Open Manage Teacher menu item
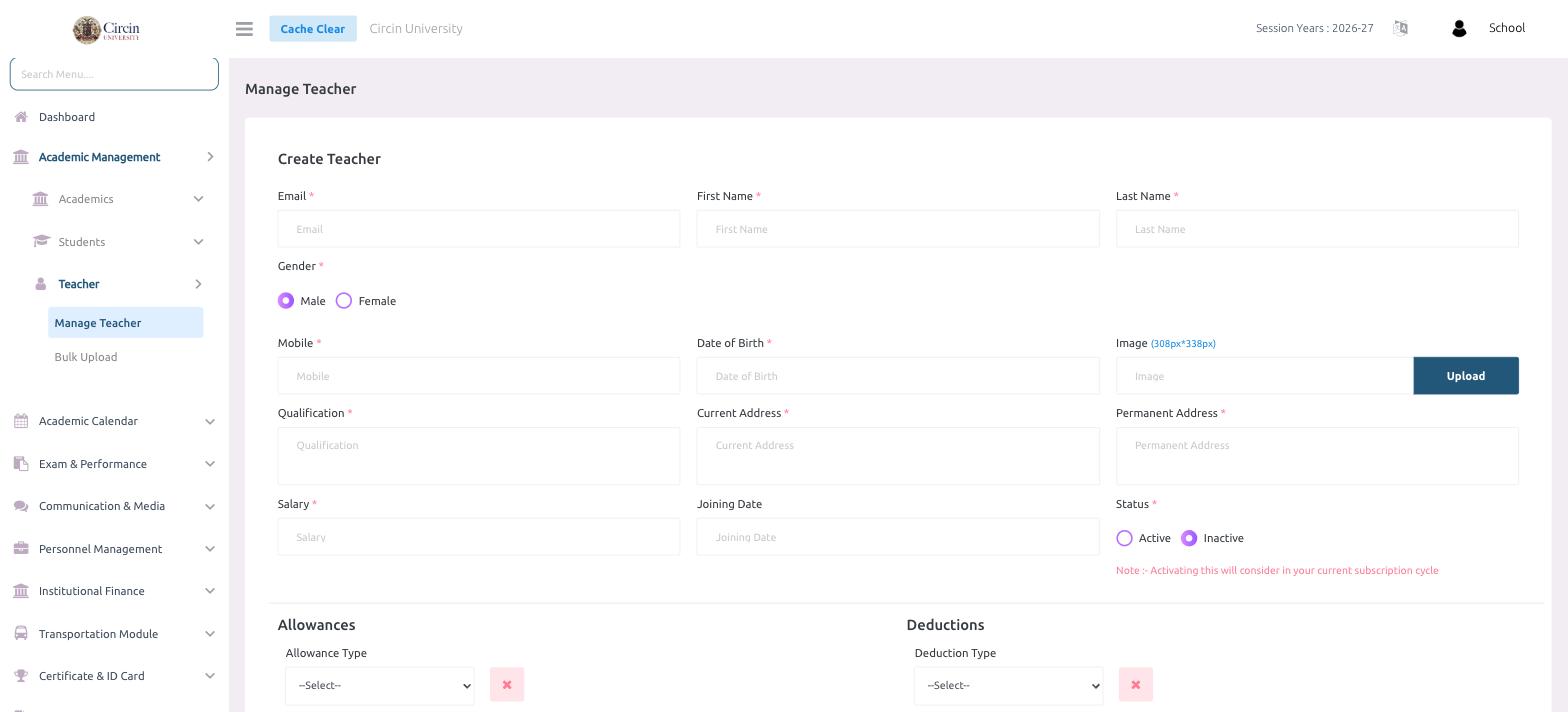The height and width of the screenshot is (712, 1568). [x=125, y=323]
